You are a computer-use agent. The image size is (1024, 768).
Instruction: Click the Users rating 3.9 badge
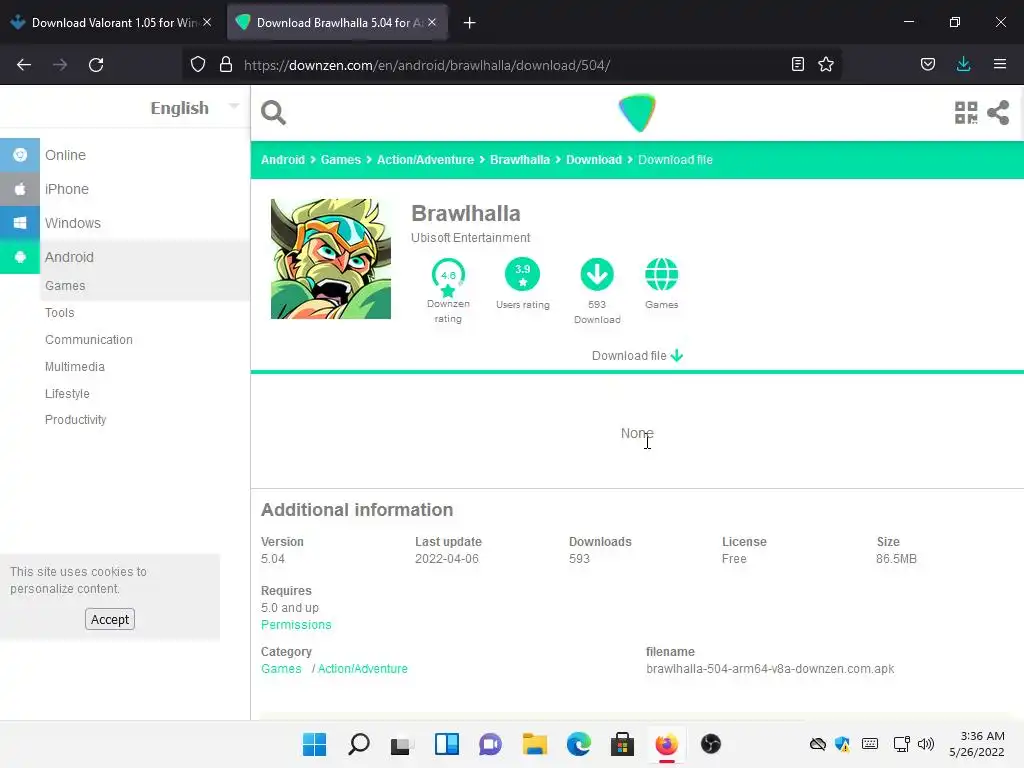[x=522, y=274]
